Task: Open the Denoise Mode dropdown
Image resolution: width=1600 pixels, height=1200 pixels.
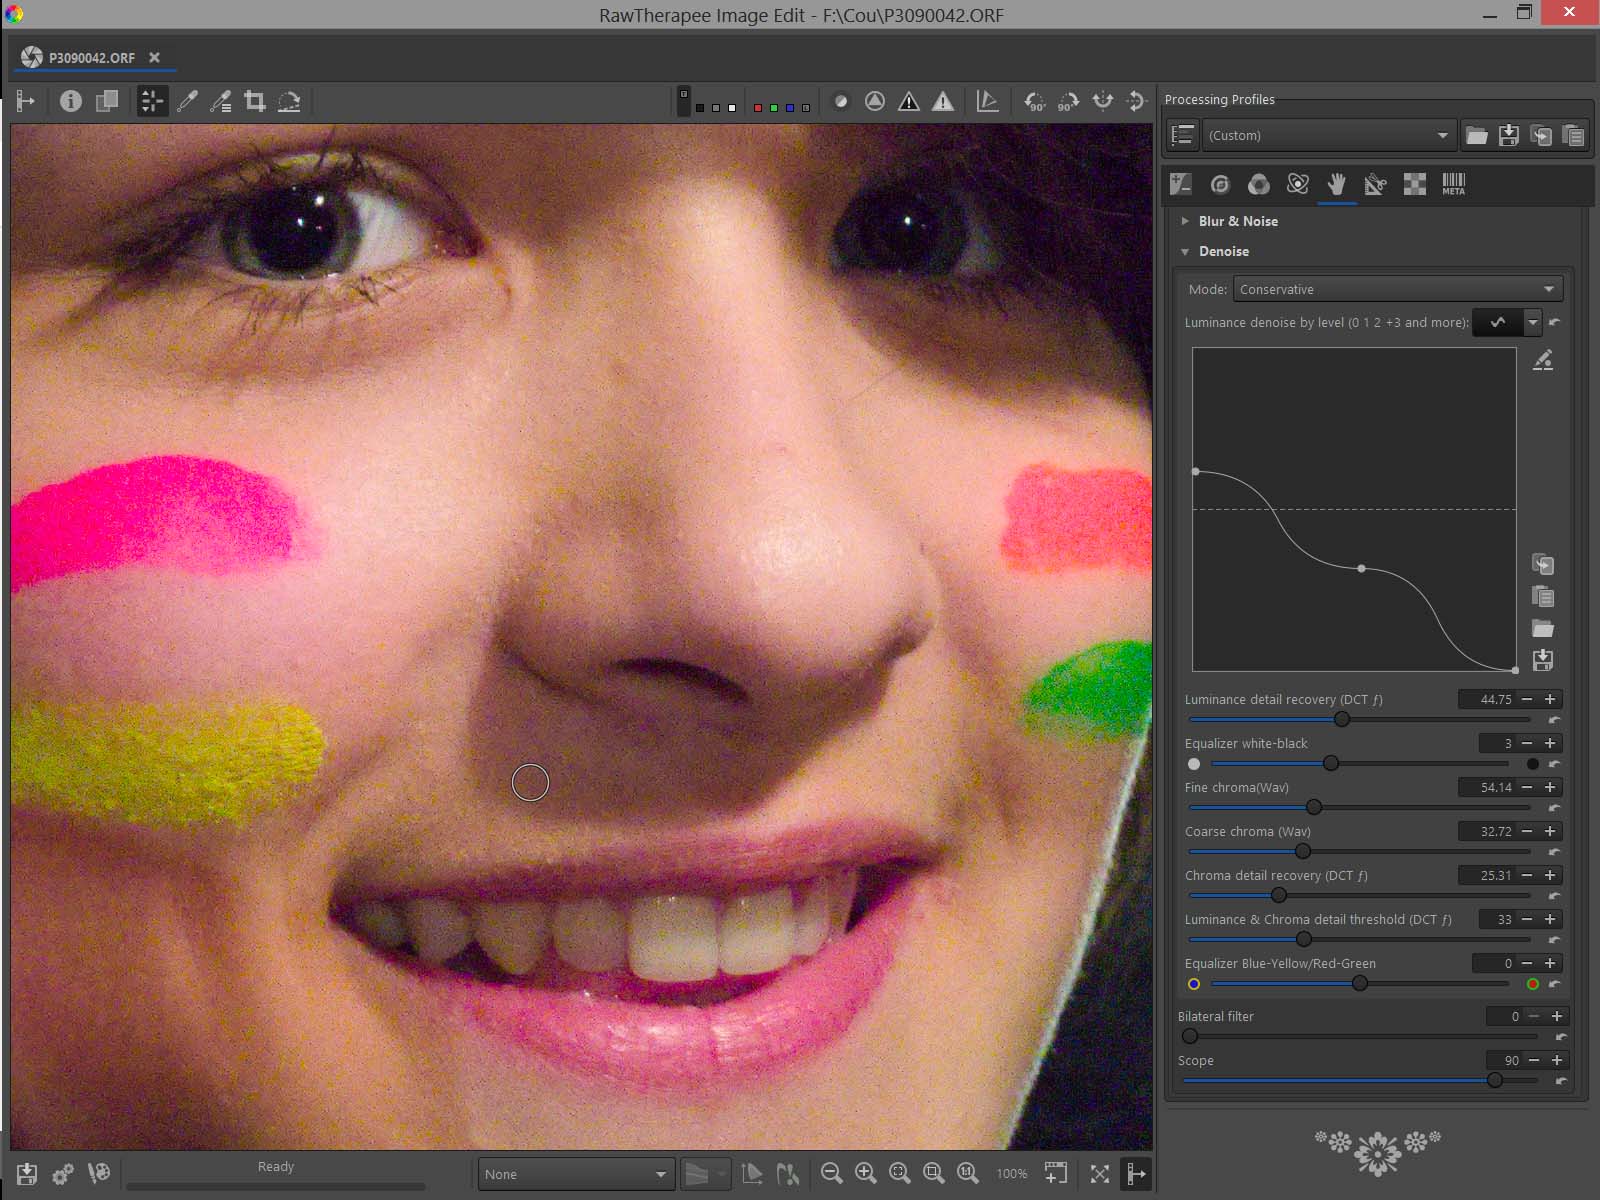Action: [1397, 289]
